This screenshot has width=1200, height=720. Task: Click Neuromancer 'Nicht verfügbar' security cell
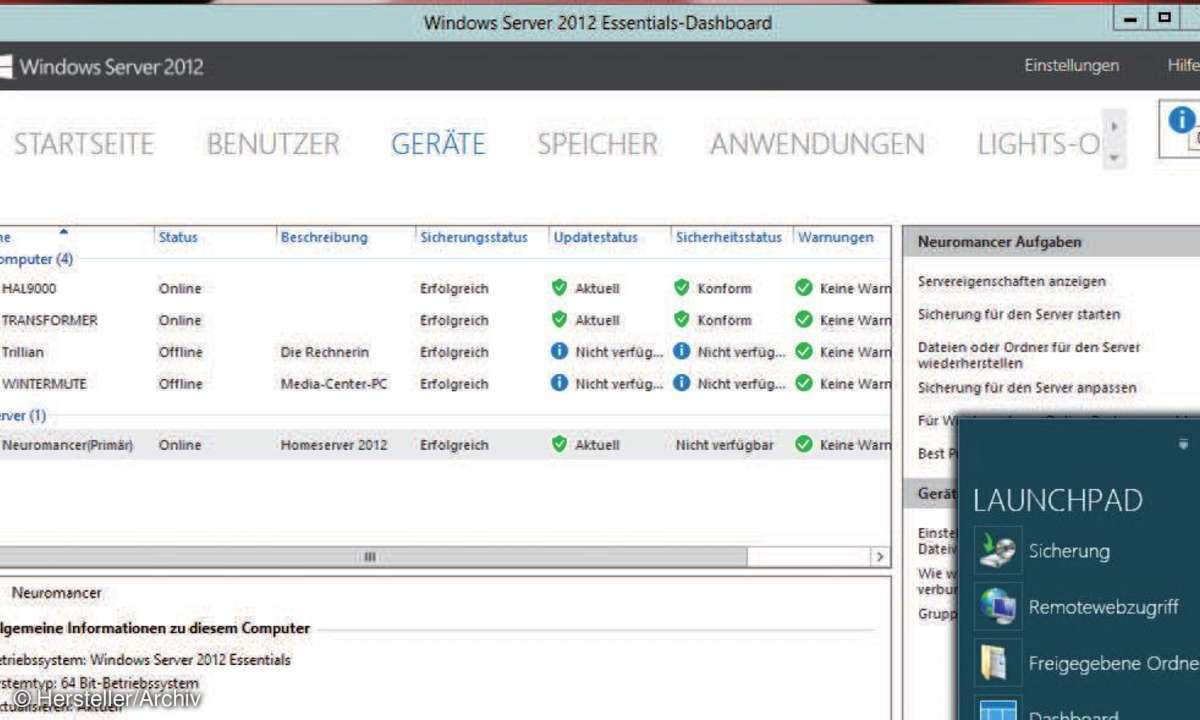725,445
